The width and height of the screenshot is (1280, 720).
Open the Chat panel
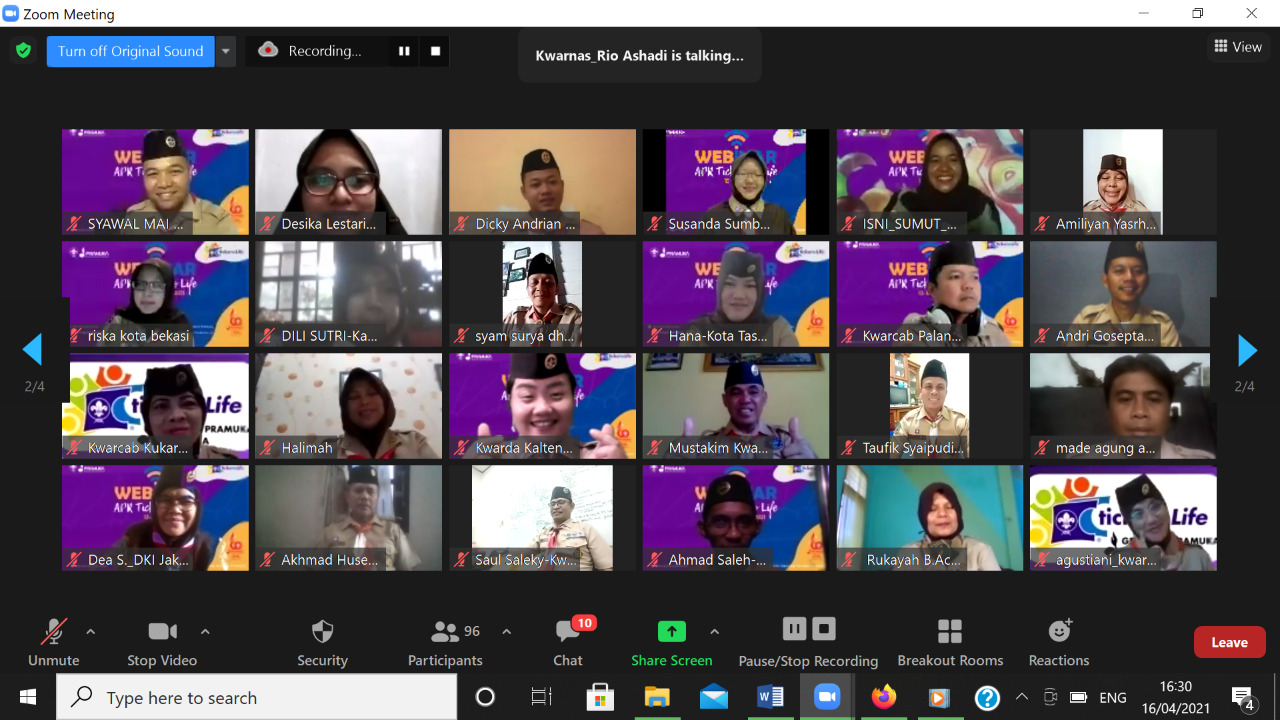click(x=568, y=642)
